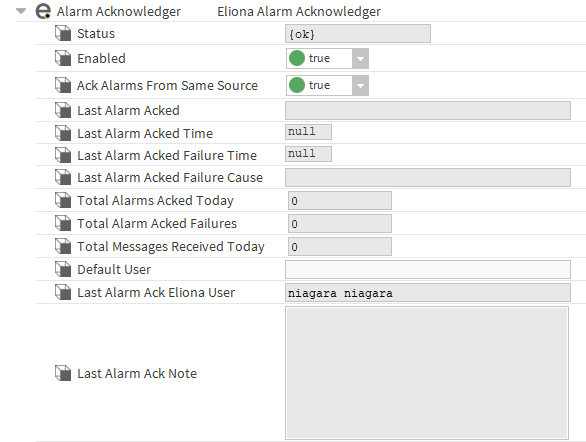586x442 pixels.
Task: Click the Total Alarm Acked Failures label
Action: coord(157,223)
